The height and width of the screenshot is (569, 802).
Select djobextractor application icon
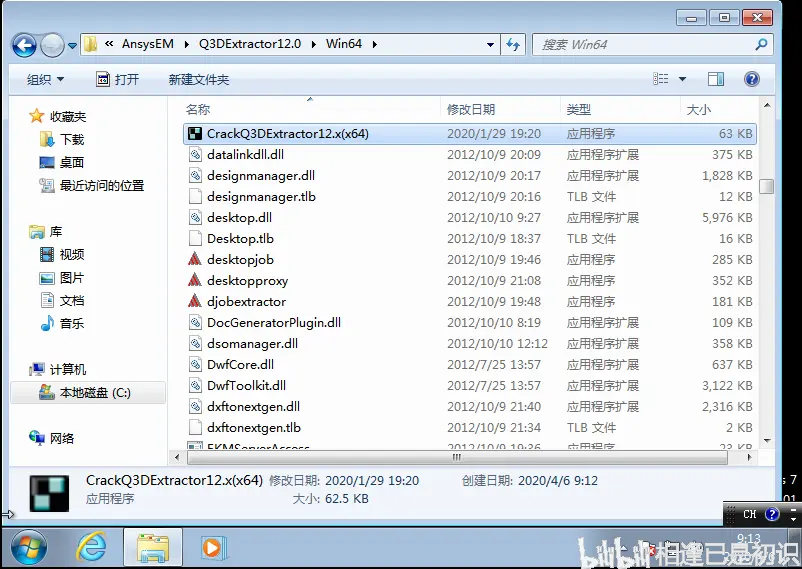pyautogui.click(x=195, y=301)
